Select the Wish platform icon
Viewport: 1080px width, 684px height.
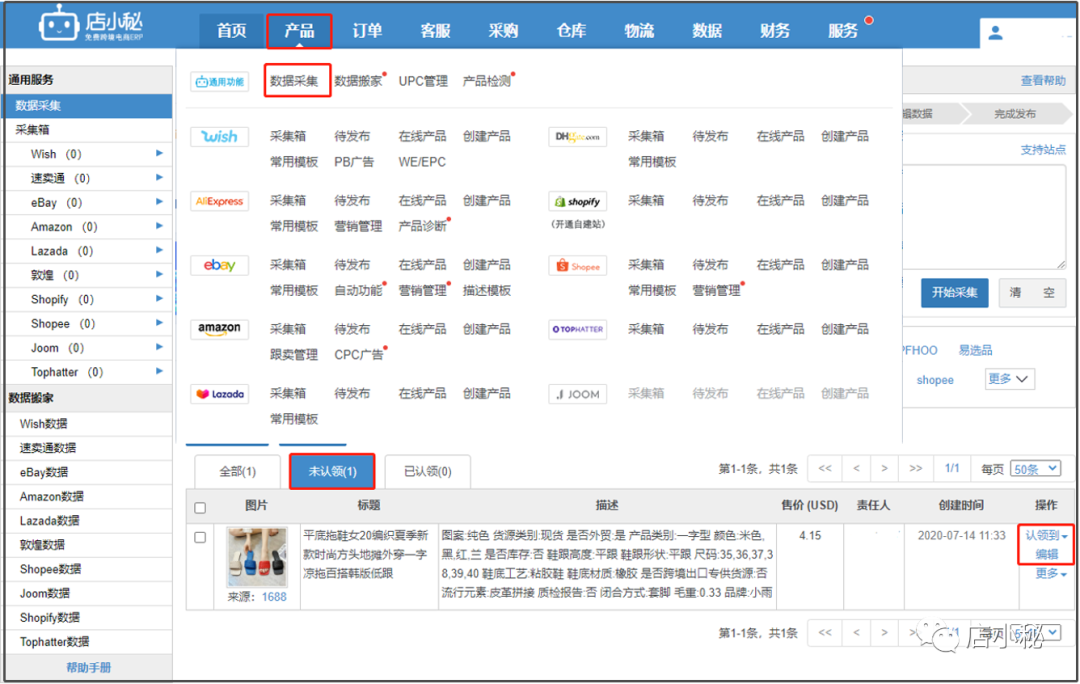(219, 137)
